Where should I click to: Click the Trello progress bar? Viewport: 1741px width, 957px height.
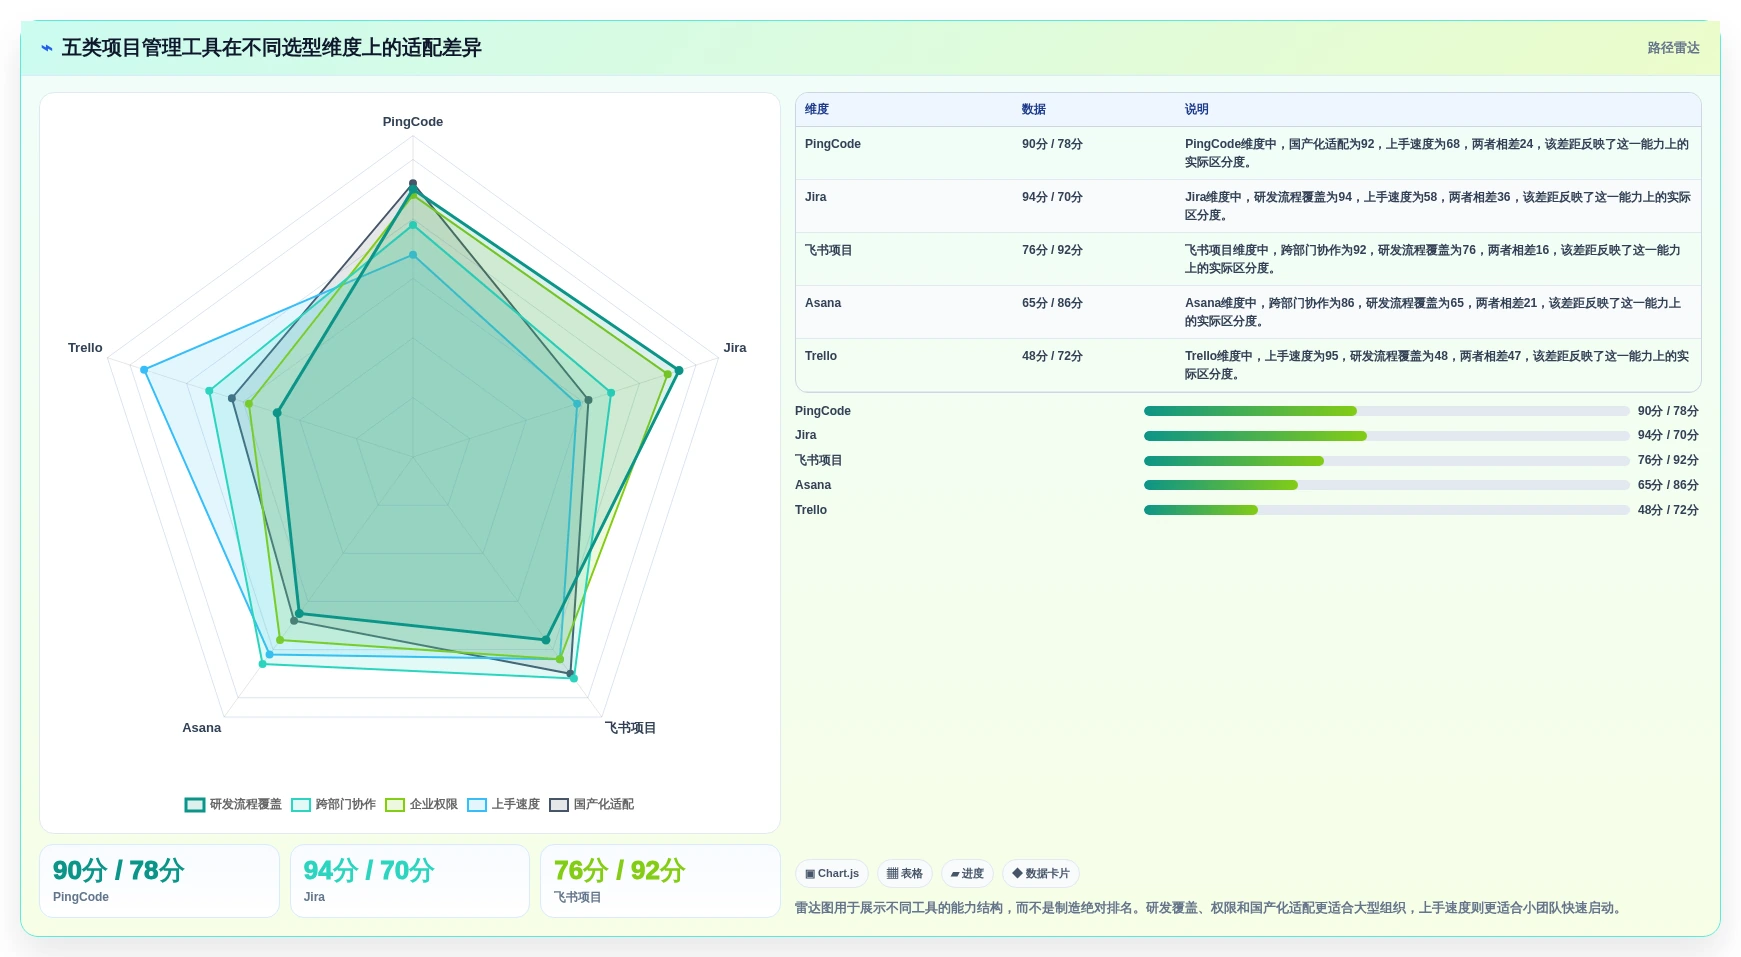[x=1387, y=510]
